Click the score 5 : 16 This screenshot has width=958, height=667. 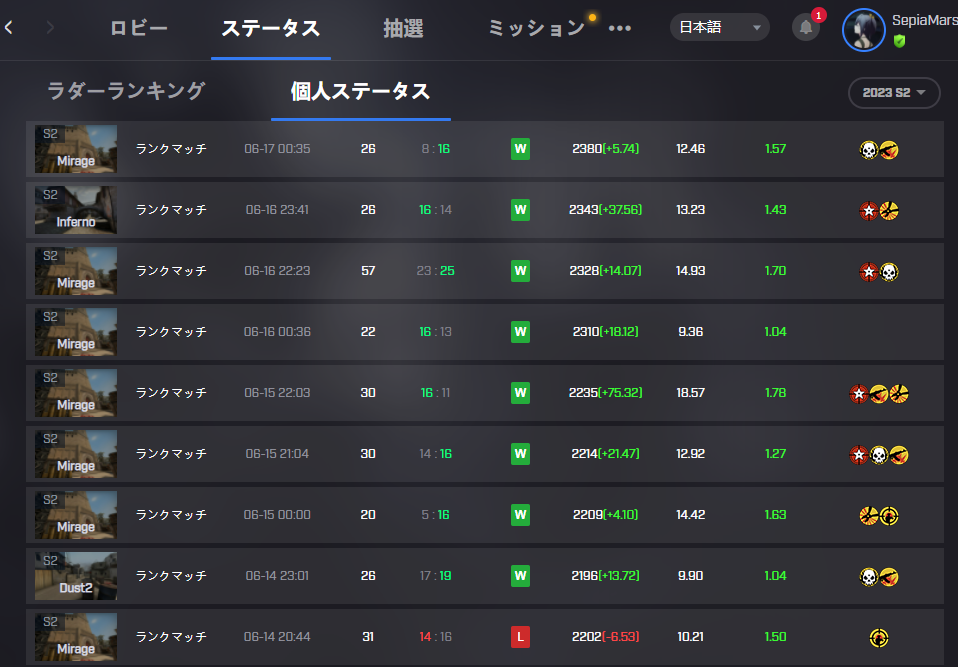436,515
